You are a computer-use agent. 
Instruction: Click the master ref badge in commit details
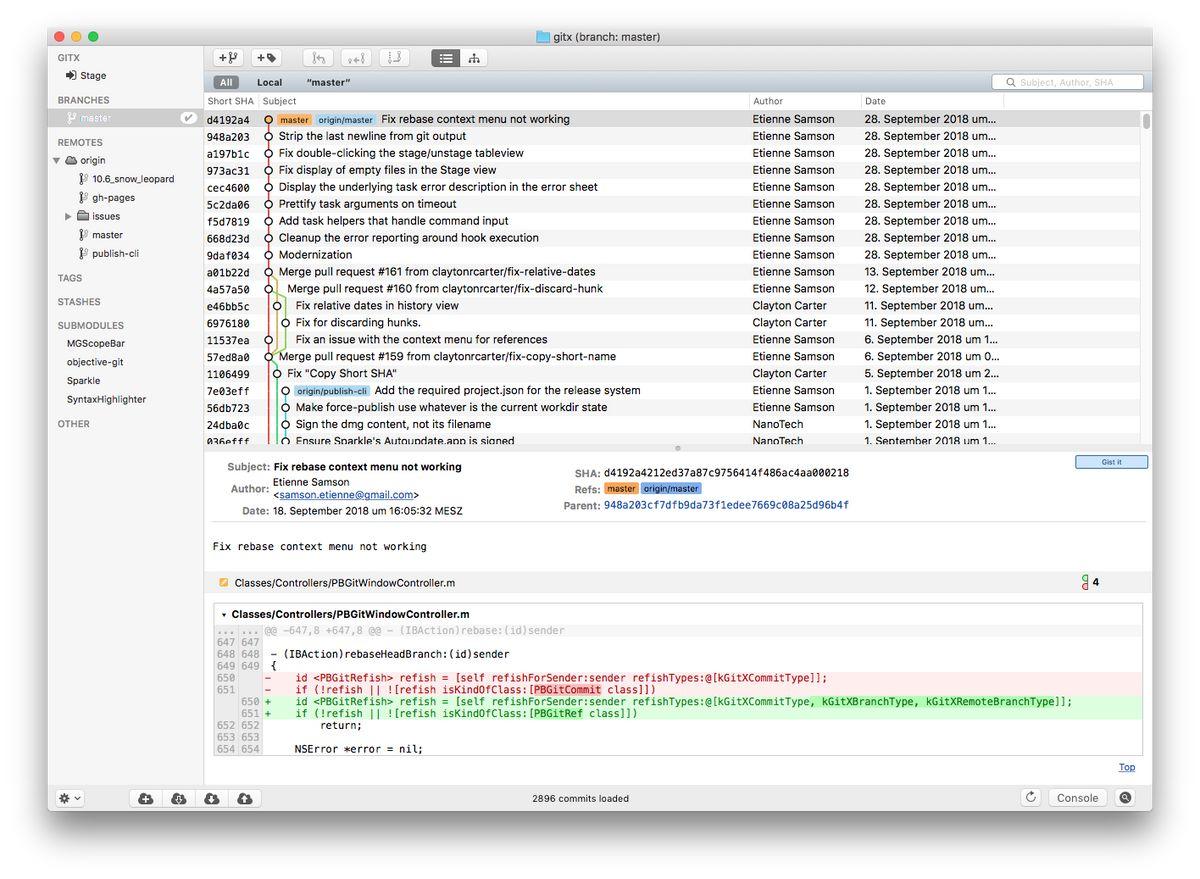[x=621, y=489]
